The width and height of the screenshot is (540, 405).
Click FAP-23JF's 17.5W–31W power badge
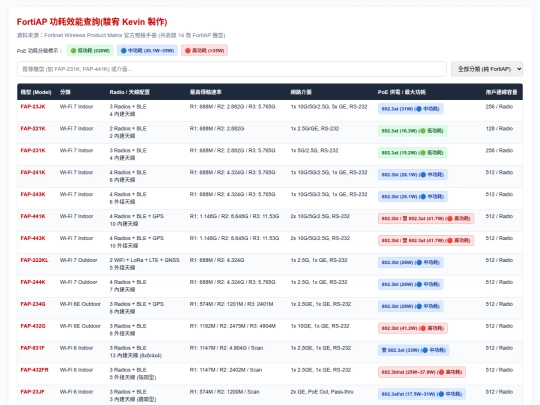point(422,394)
